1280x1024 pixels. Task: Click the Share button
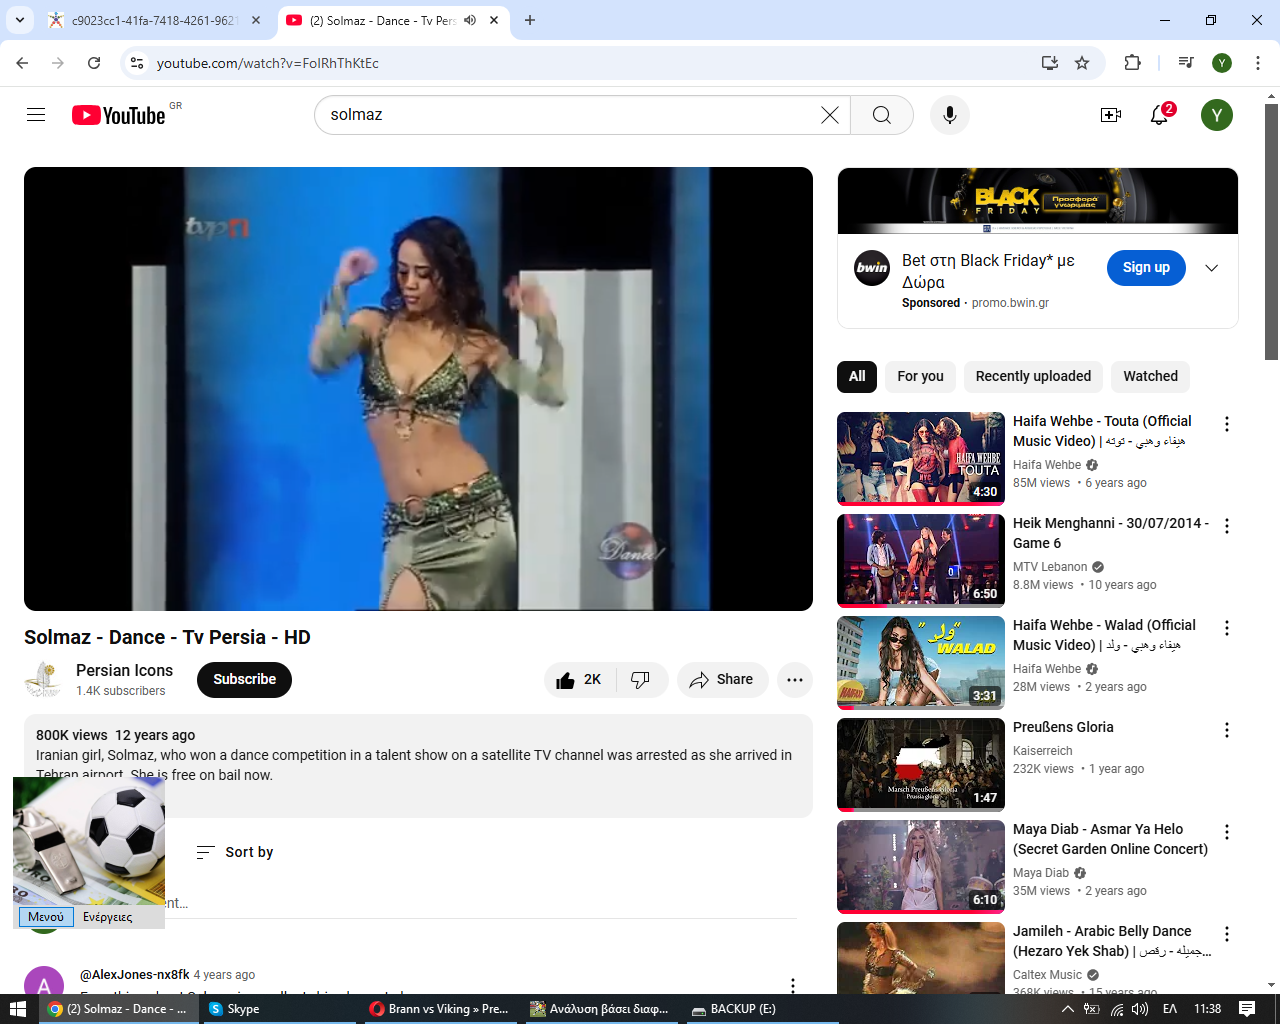722,680
